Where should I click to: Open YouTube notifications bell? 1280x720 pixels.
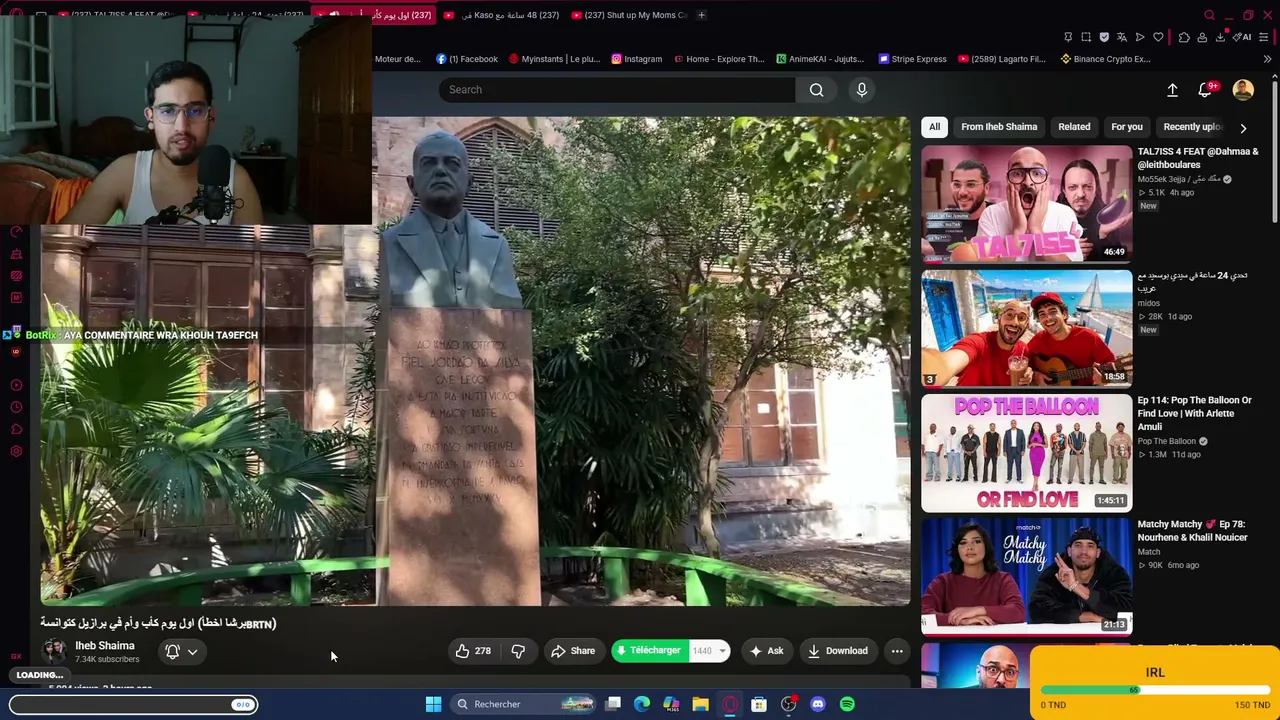pos(1205,90)
